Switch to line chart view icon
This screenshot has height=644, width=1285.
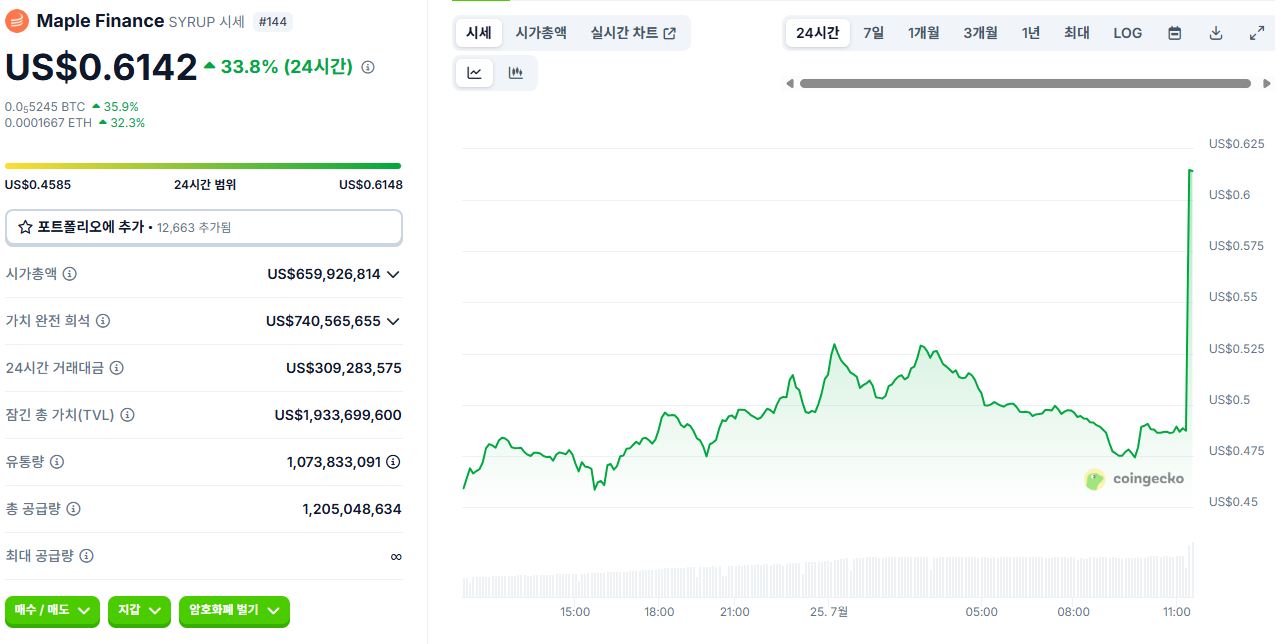coord(475,73)
